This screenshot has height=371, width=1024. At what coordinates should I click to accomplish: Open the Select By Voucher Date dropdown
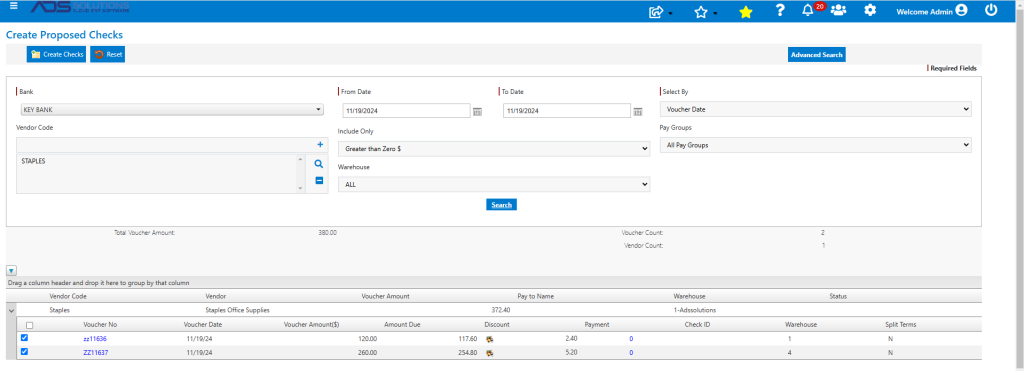(816, 109)
